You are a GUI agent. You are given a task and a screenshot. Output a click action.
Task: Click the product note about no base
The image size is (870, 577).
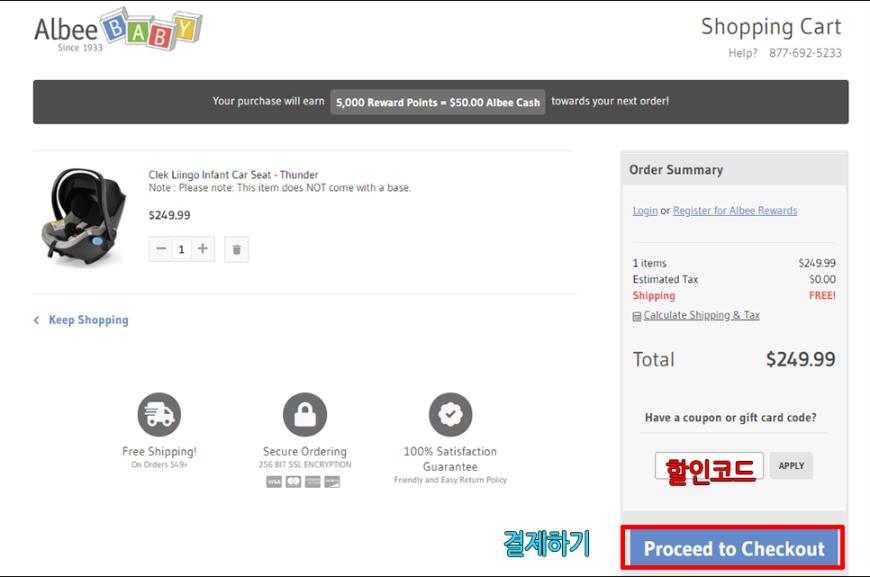point(280,188)
